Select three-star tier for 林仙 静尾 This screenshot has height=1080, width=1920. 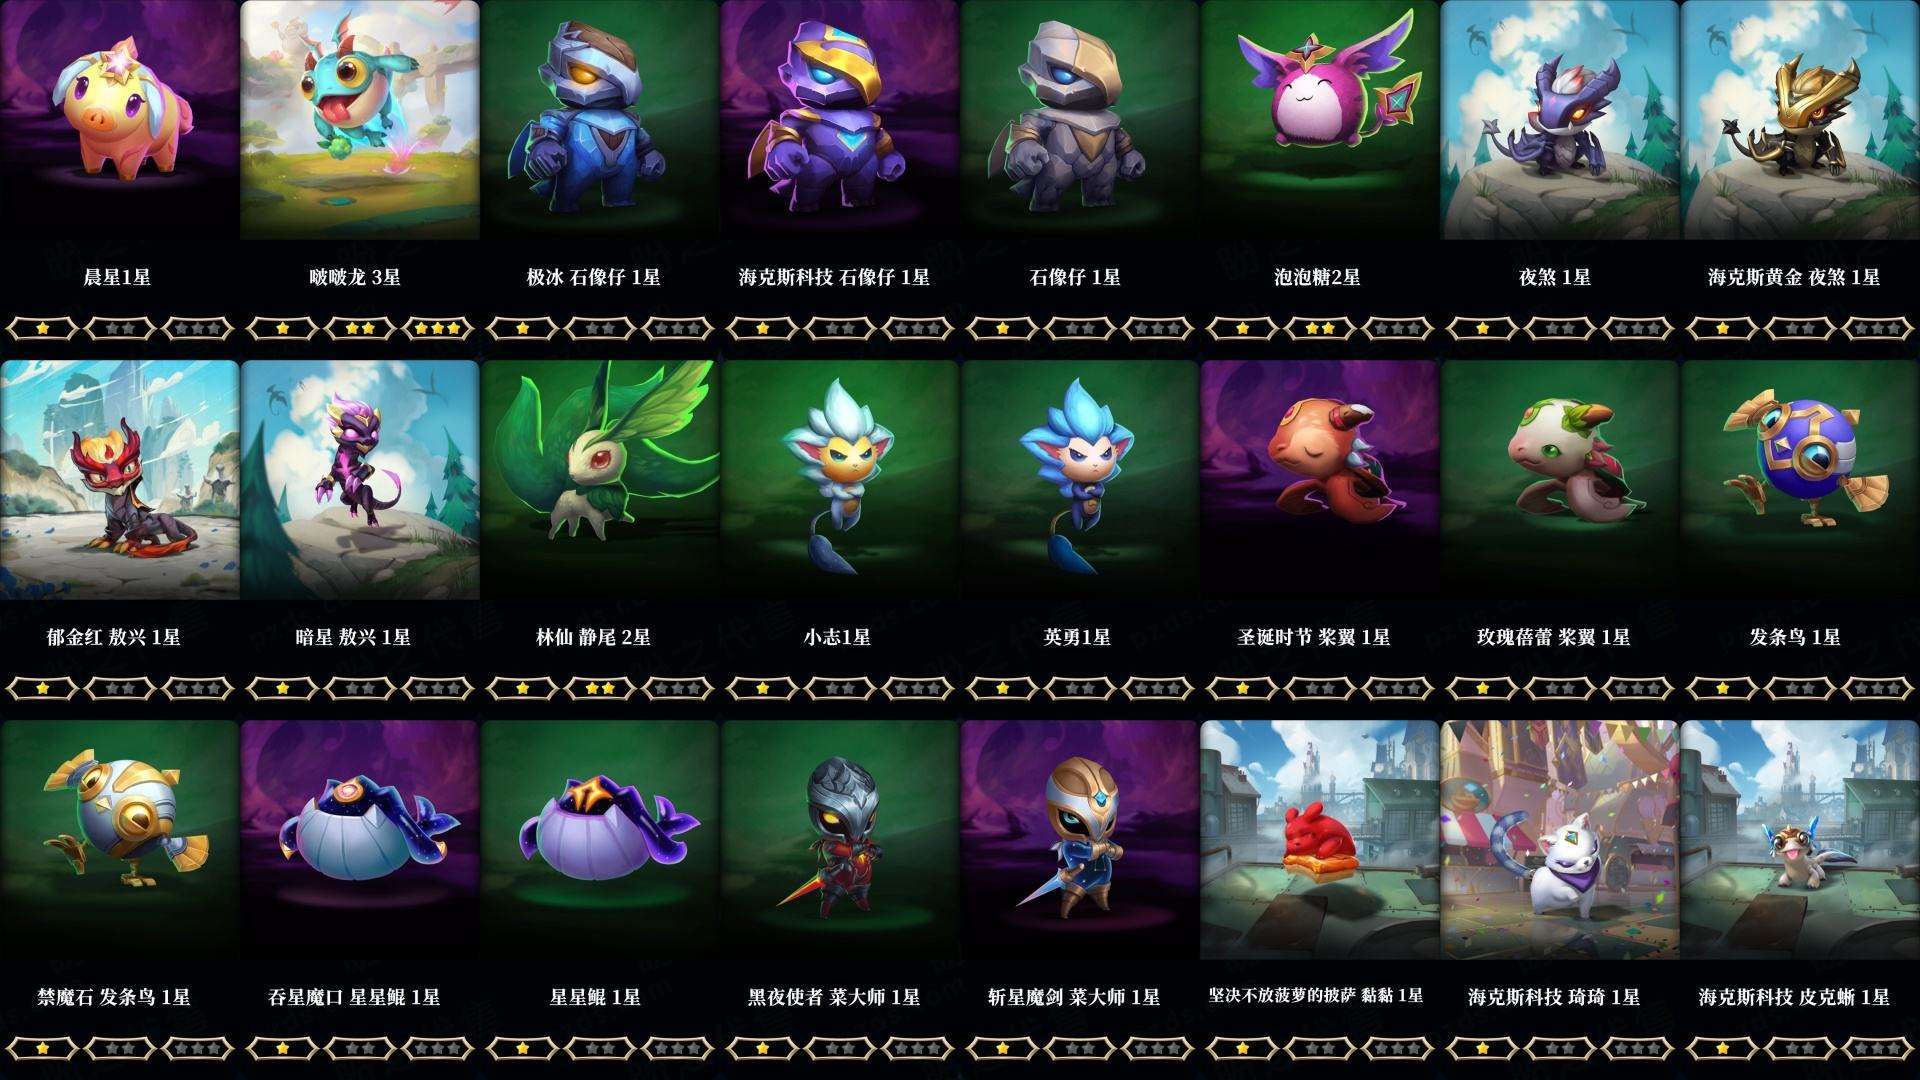pyautogui.click(x=679, y=687)
